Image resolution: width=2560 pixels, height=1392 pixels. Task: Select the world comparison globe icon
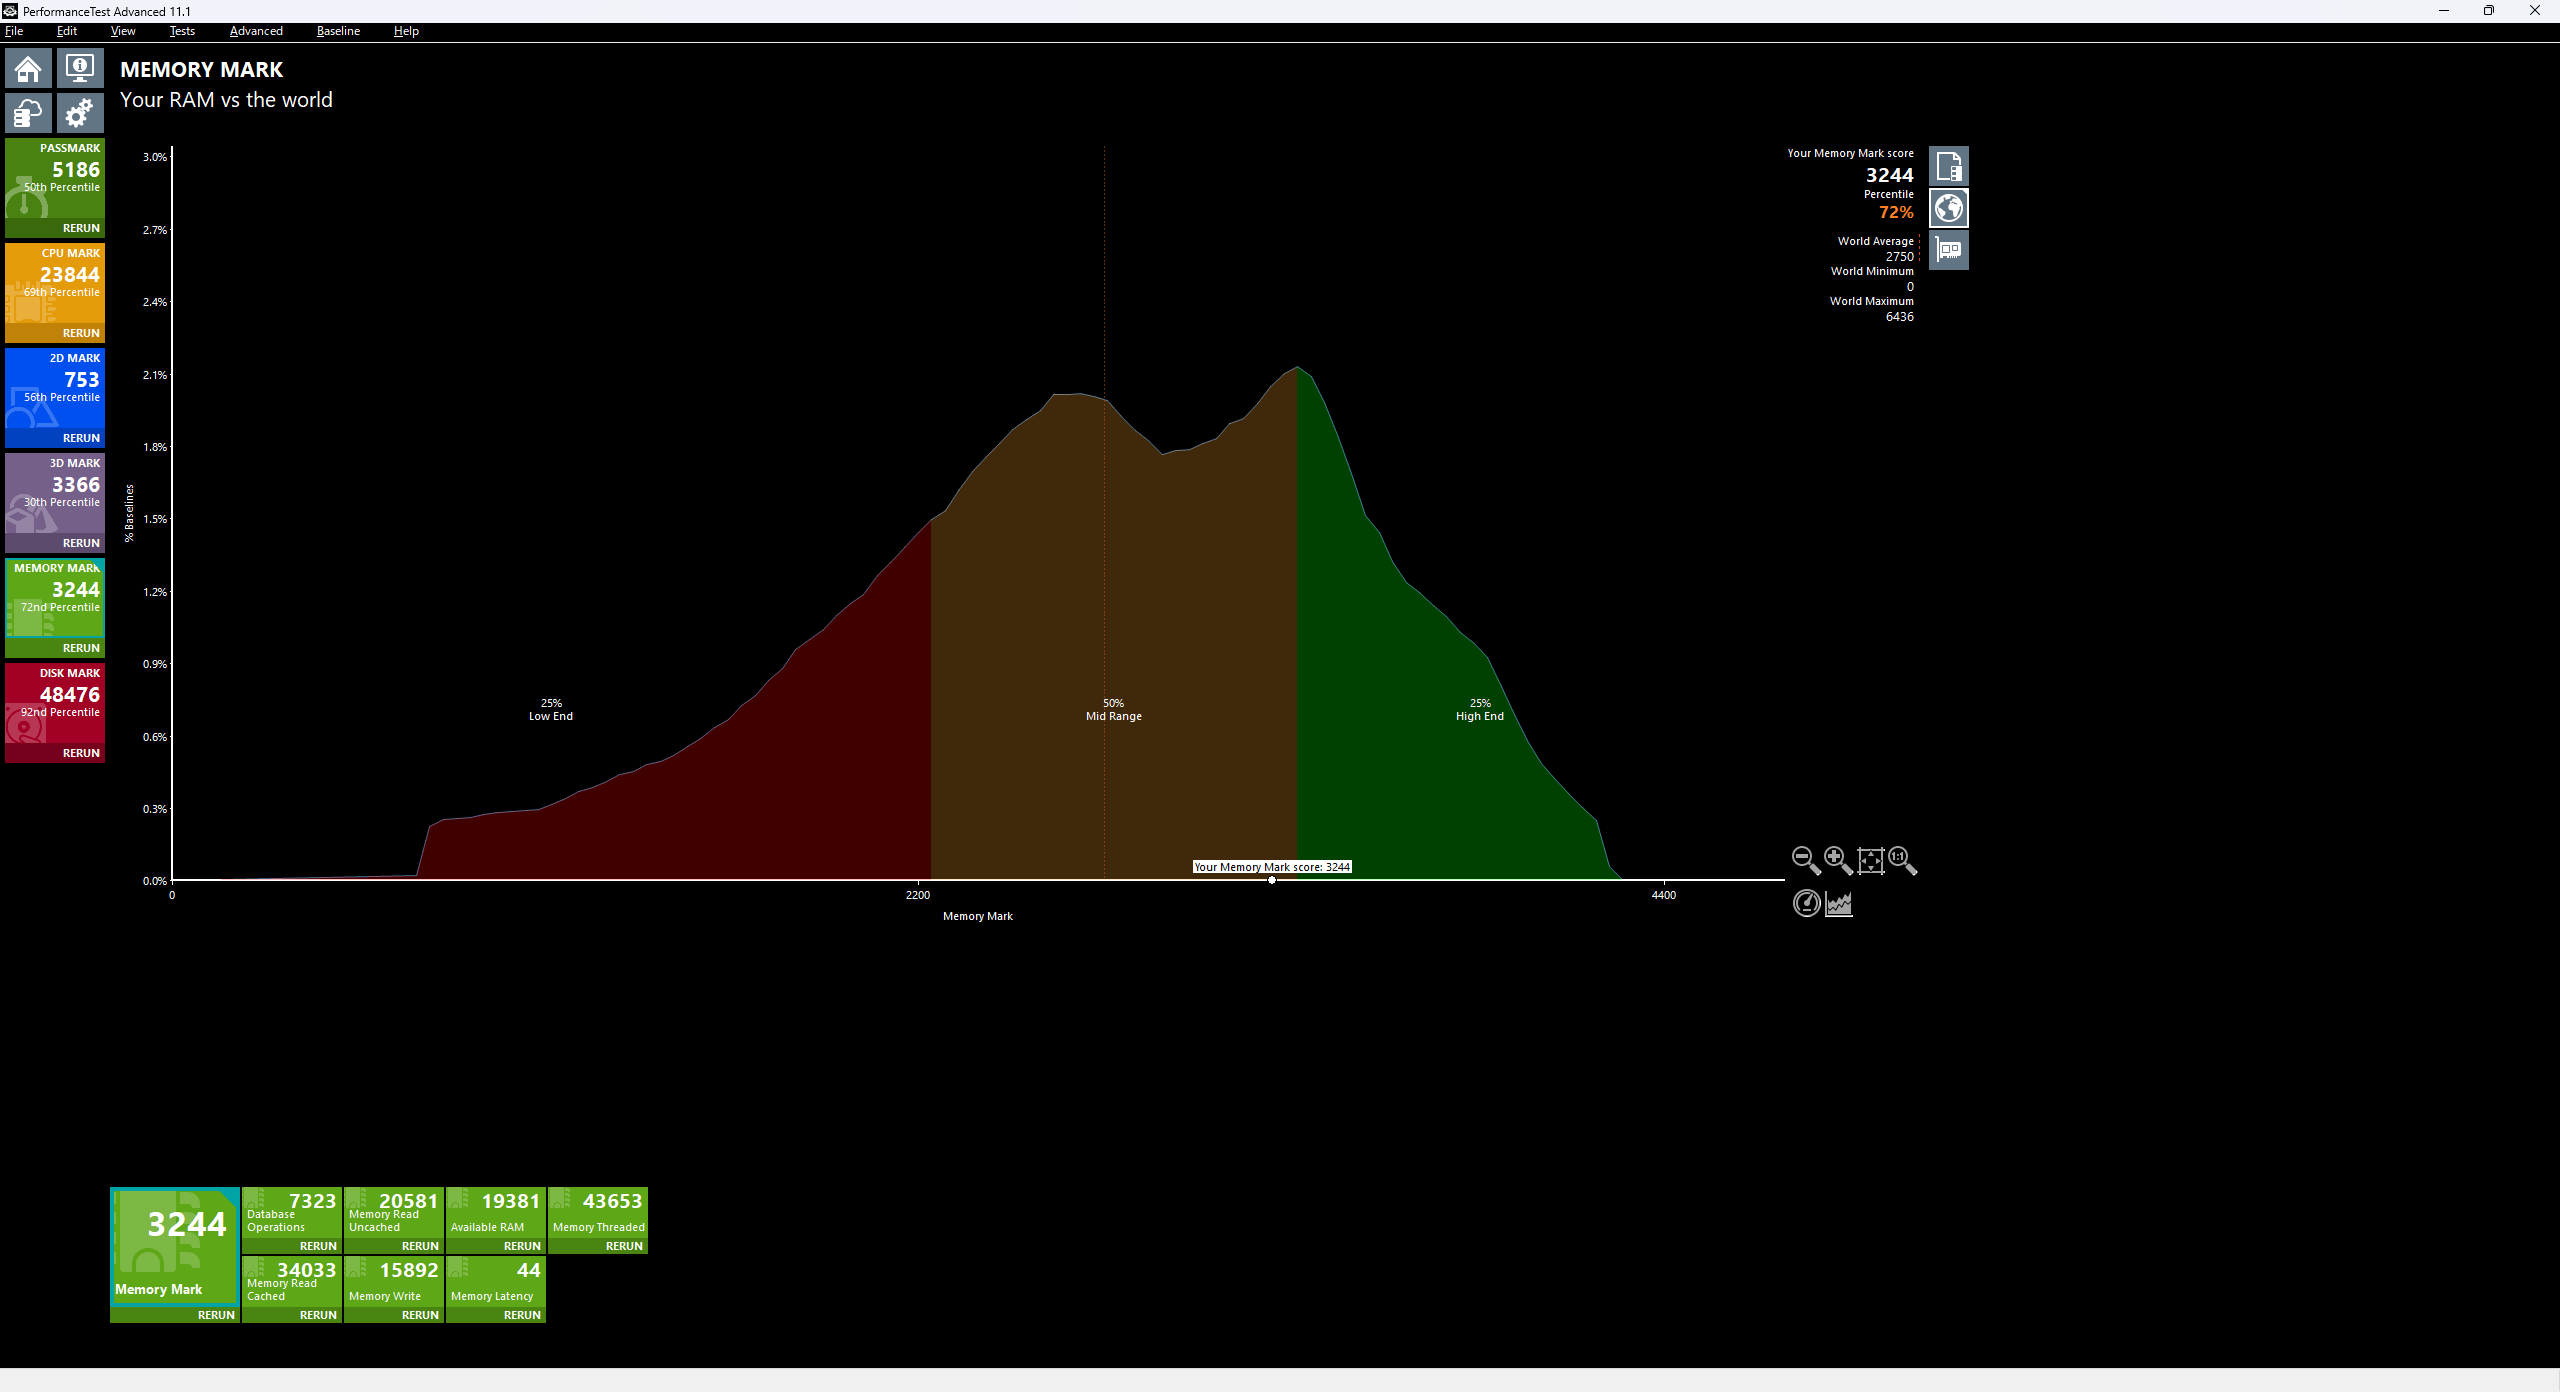coord(1948,209)
